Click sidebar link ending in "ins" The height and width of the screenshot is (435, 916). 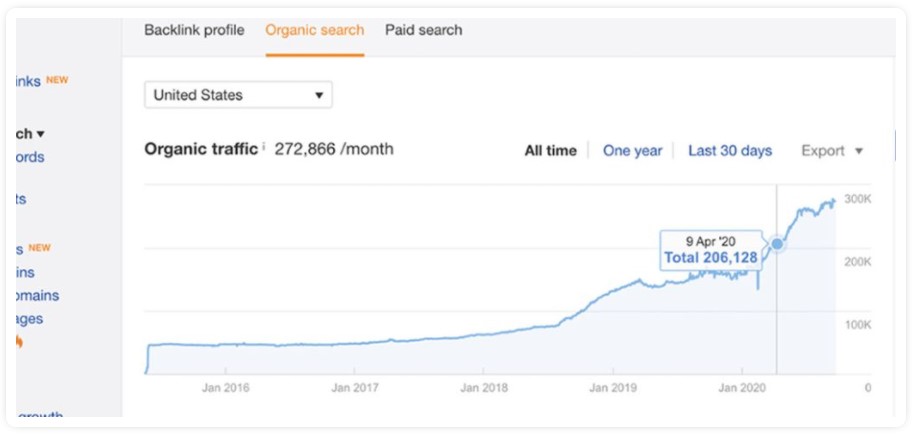point(25,272)
